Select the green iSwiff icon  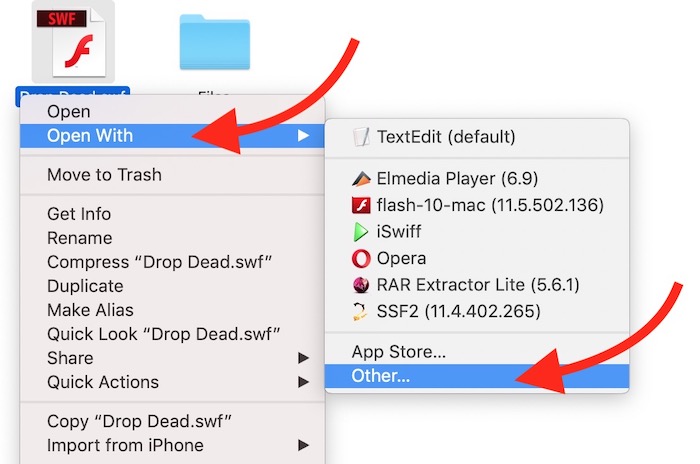[x=361, y=232]
